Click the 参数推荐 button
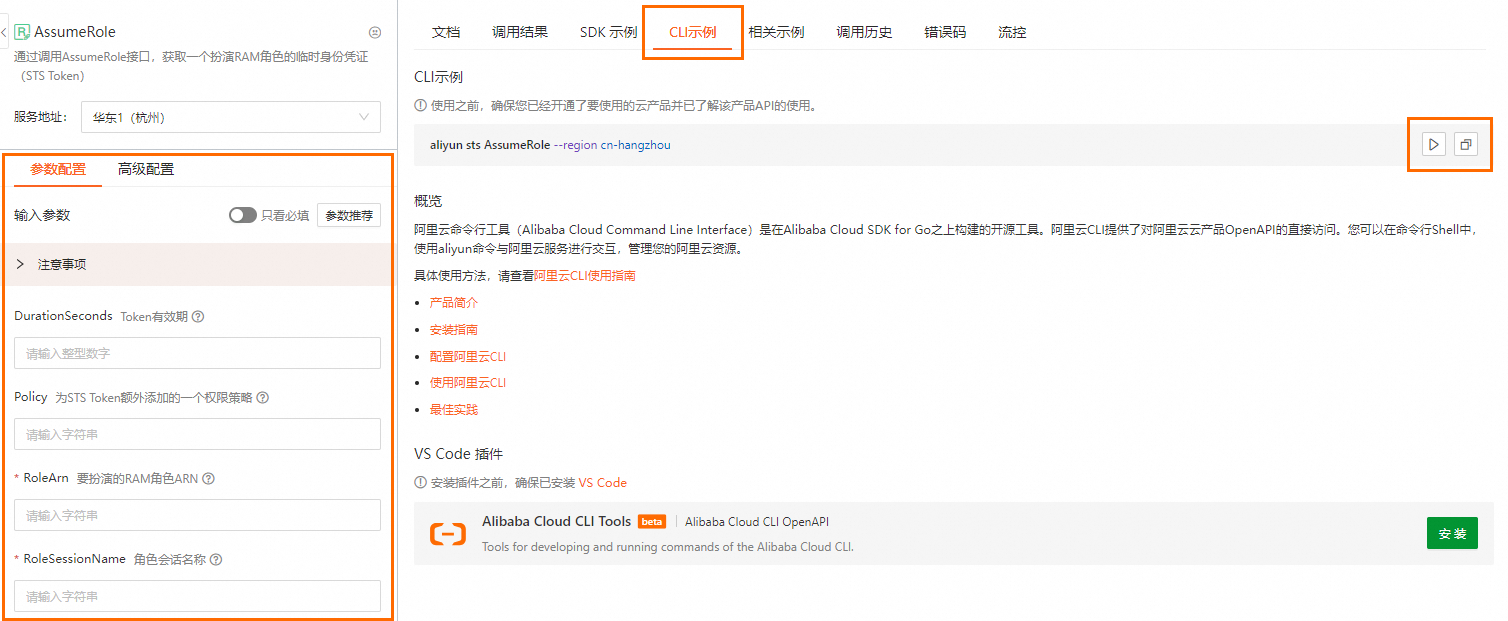Viewport: 1508px width, 621px height. click(x=349, y=215)
